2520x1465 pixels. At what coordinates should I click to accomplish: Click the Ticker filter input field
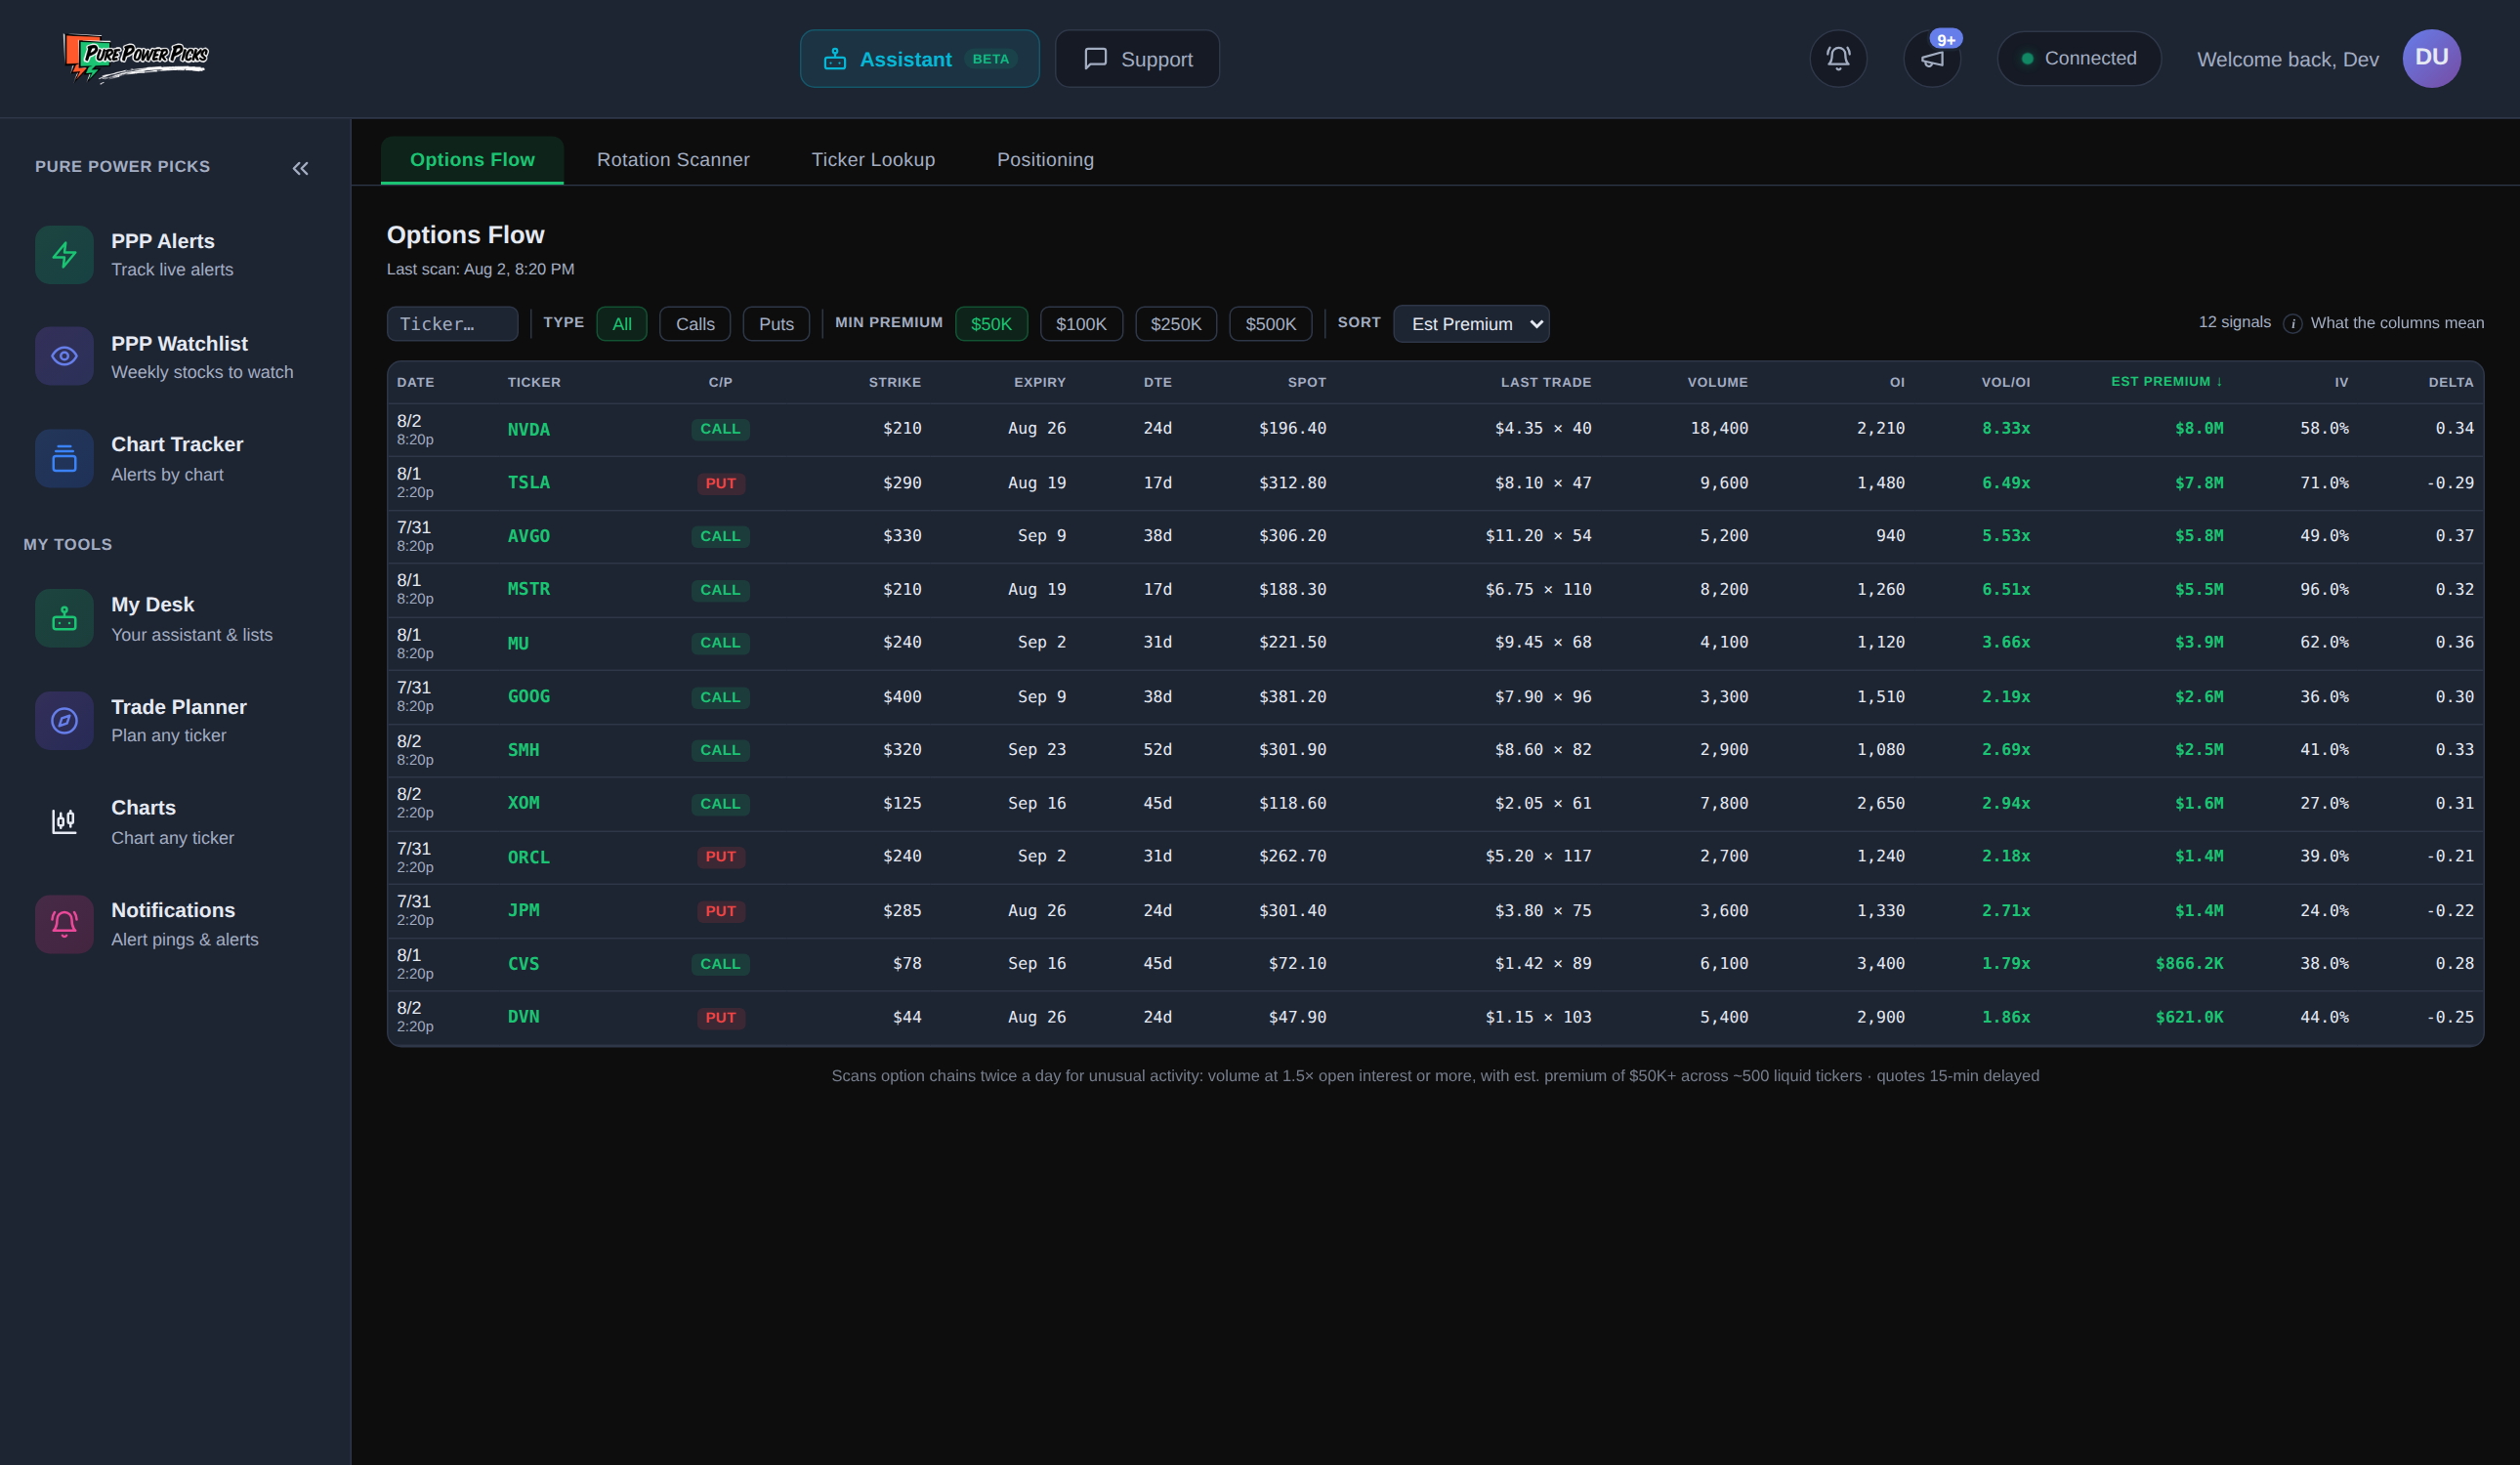pos(452,324)
